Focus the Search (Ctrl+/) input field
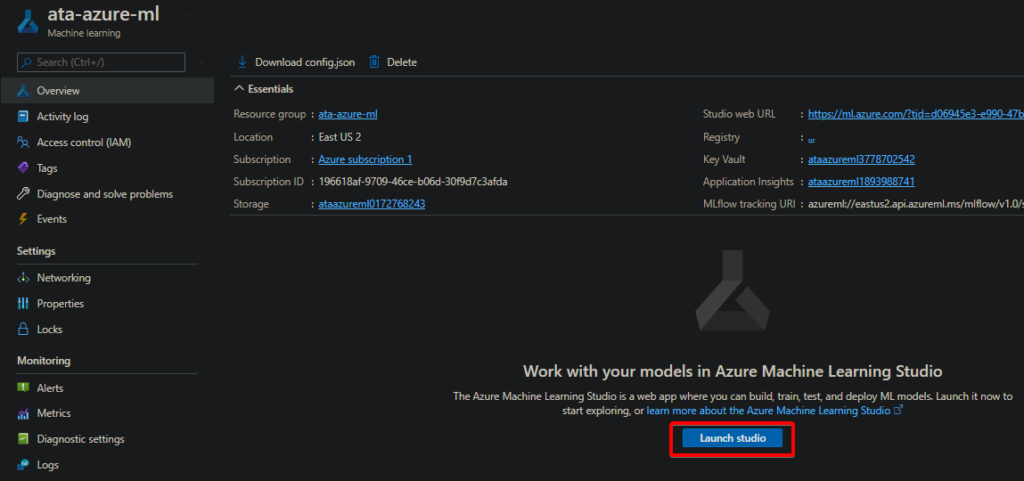The image size is (1024, 481). click(x=101, y=62)
